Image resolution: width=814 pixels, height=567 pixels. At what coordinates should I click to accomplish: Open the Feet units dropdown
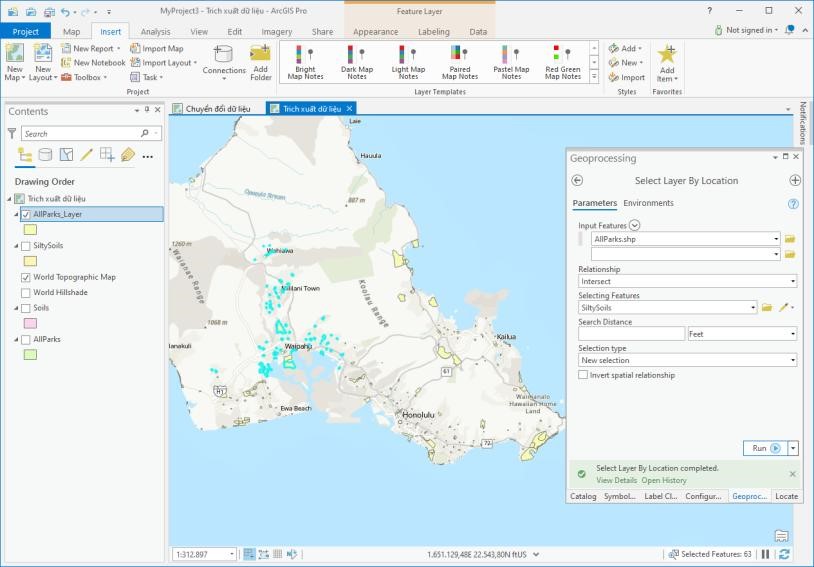pos(793,334)
